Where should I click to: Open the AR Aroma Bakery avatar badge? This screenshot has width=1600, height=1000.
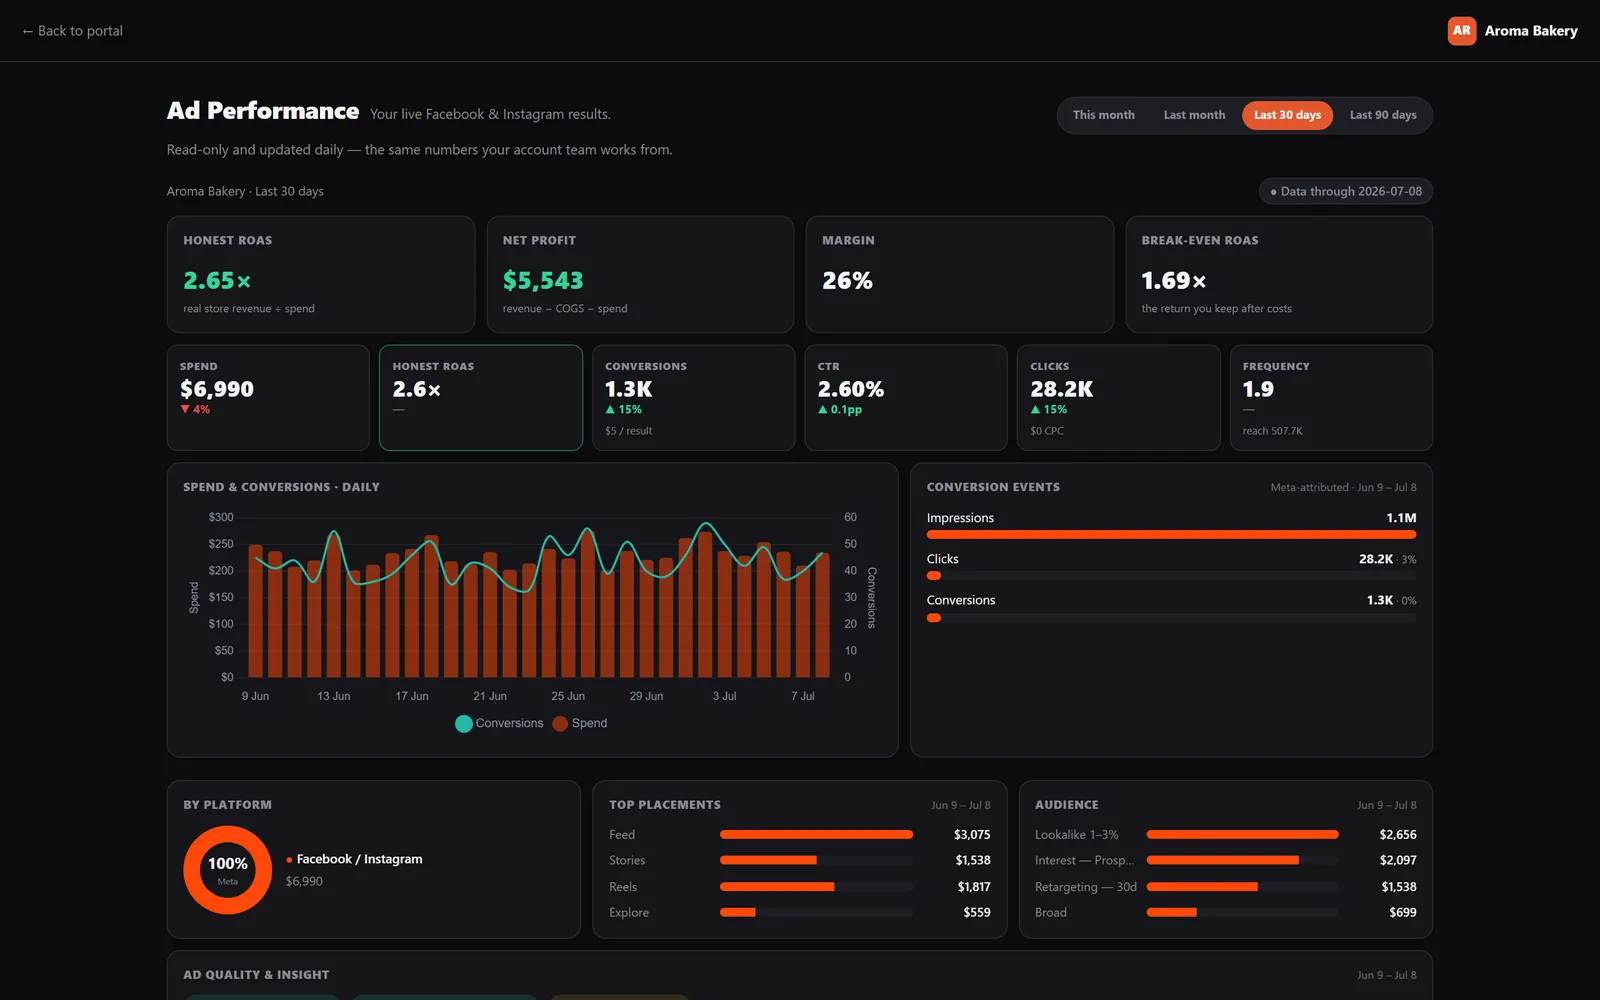click(1461, 31)
